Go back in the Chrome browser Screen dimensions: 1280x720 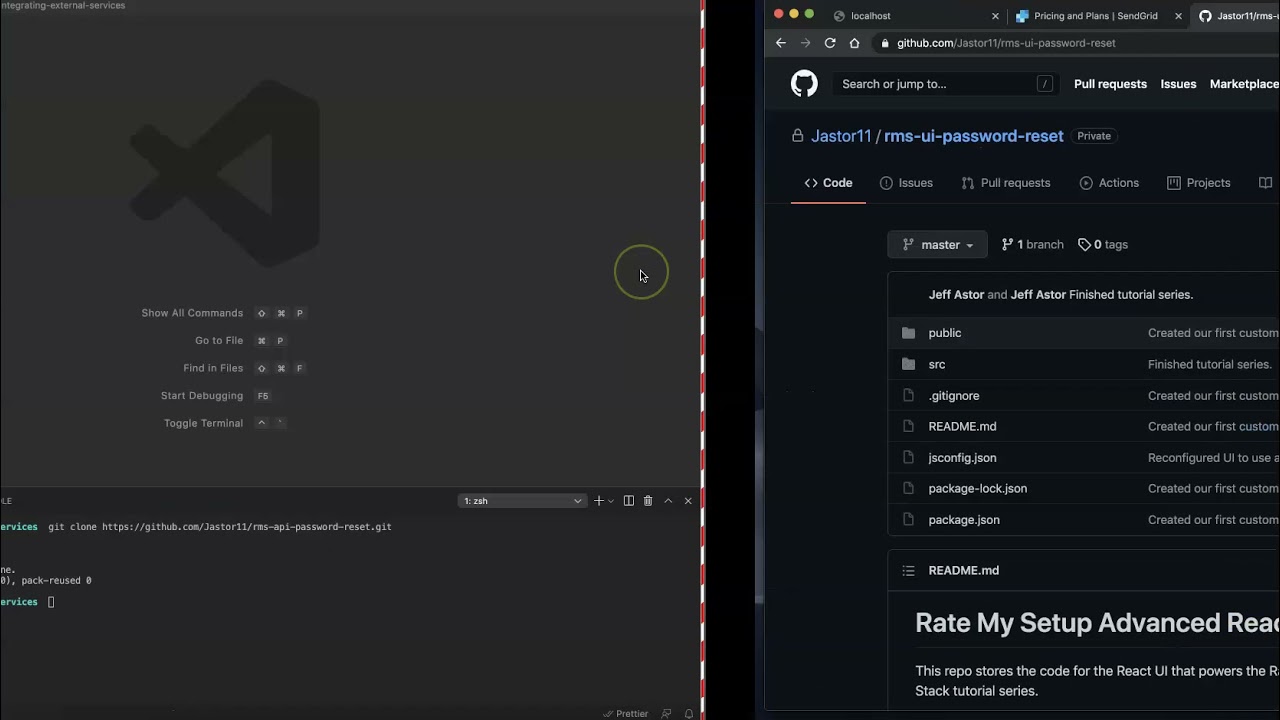click(781, 43)
